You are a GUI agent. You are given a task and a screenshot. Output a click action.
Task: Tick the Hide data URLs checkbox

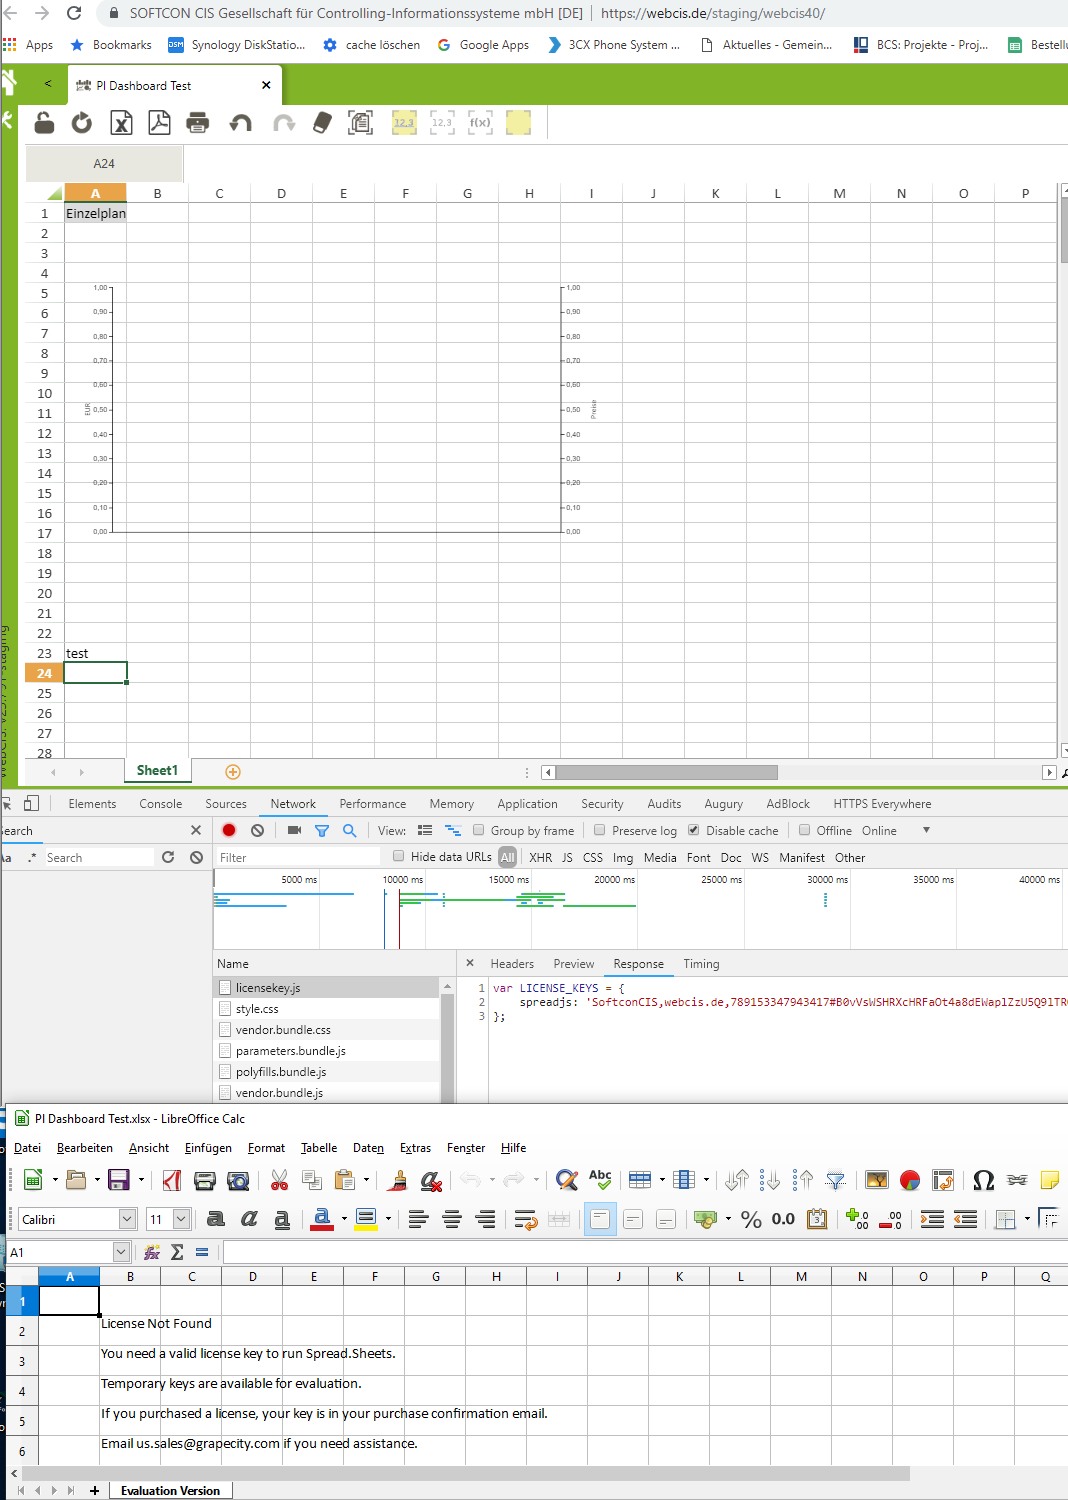click(x=399, y=856)
